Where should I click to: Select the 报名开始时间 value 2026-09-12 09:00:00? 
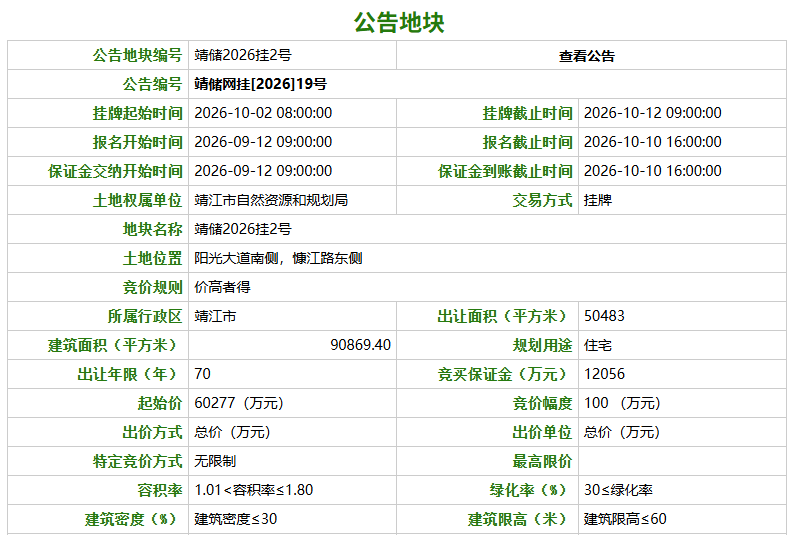[x=263, y=142]
